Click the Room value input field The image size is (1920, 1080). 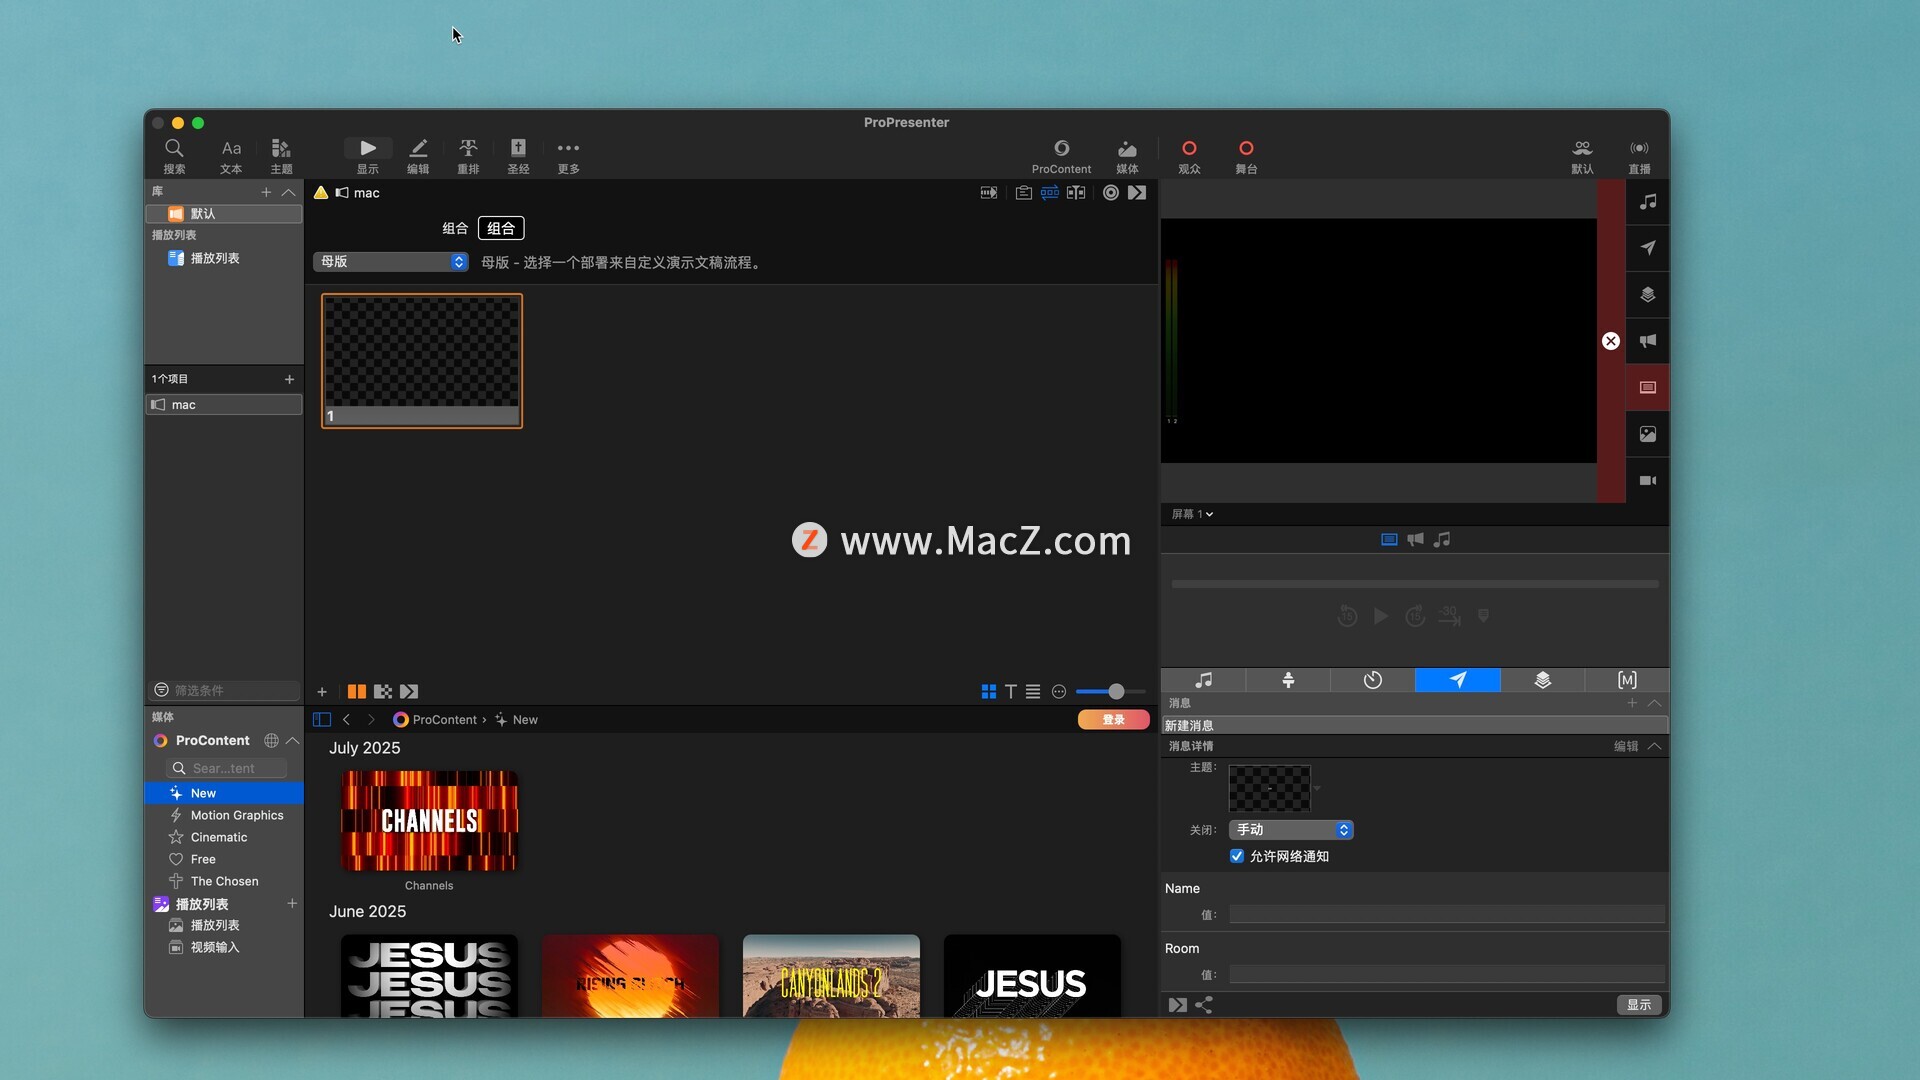(x=1446, y=974)
